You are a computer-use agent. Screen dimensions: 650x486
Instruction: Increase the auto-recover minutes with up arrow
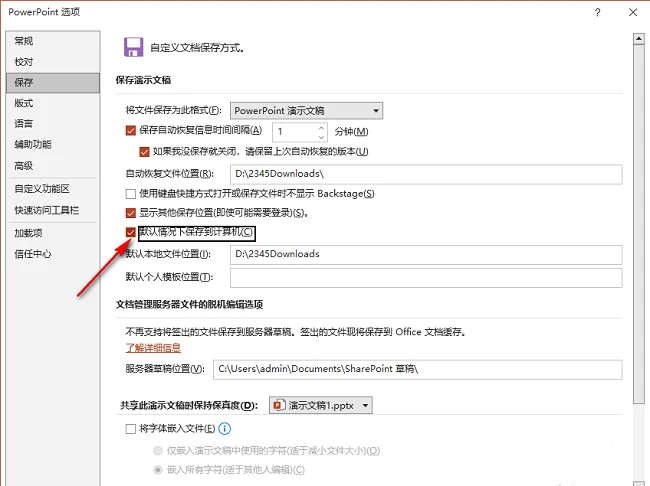click(321, 127)
